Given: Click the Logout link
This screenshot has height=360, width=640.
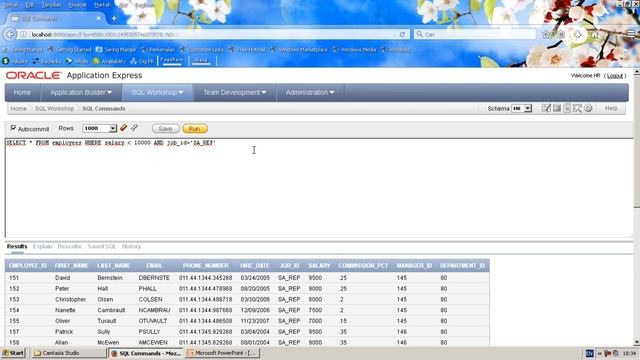Looking at the screenshot, I should [615, 76].
